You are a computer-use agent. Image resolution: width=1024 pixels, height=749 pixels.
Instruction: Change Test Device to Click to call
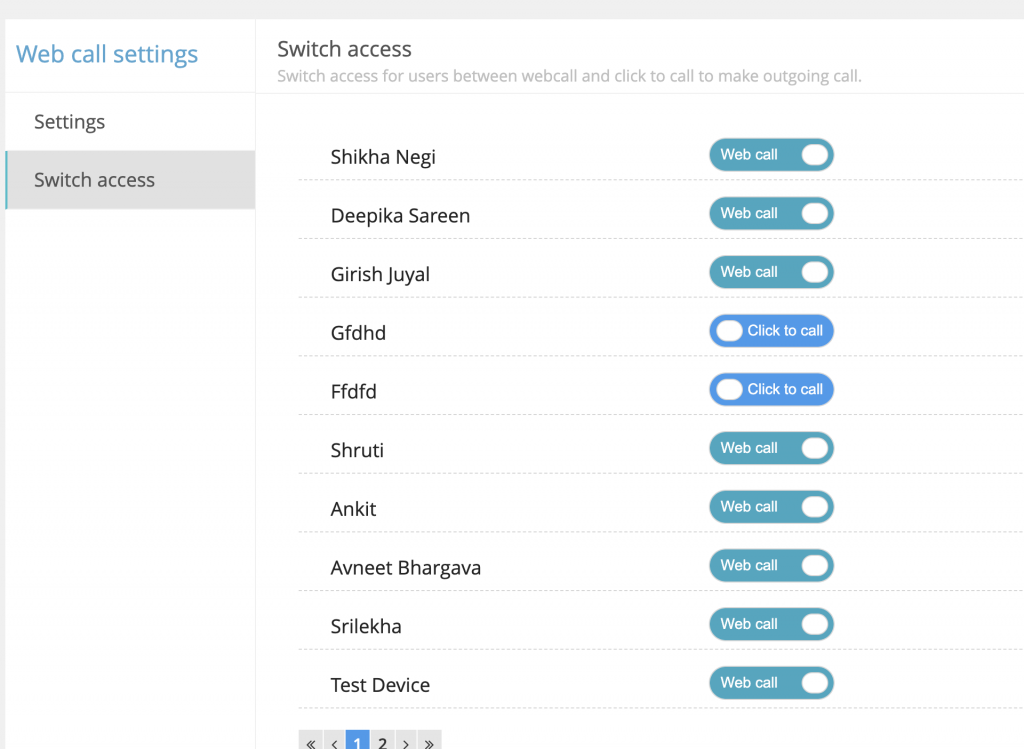coord(771,683)
